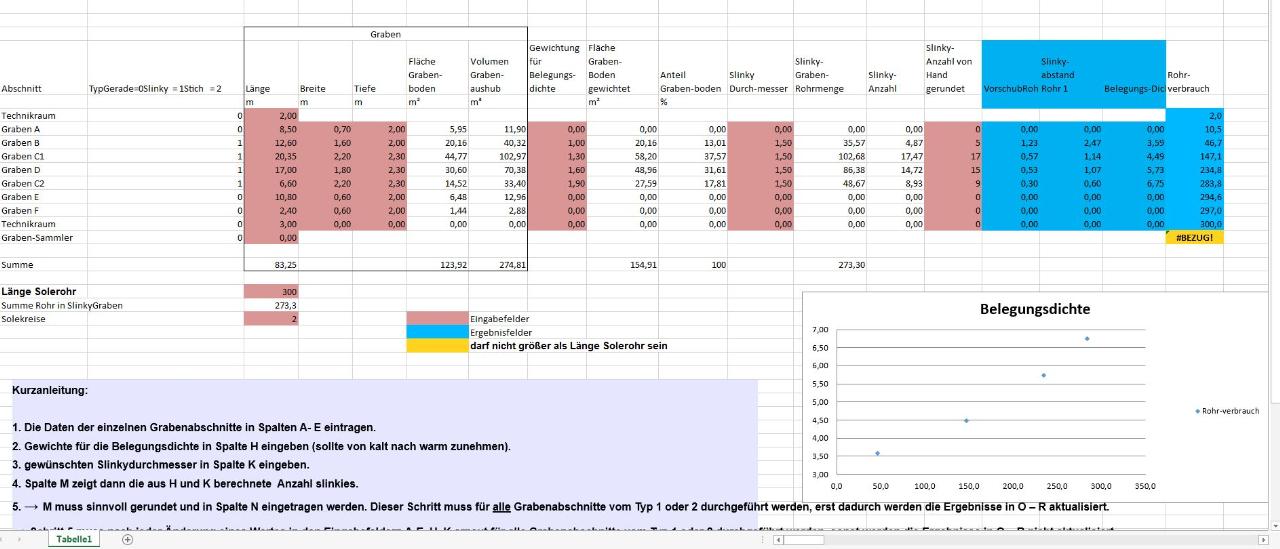Click the 'Graben D' row label

tap(21, 170)
